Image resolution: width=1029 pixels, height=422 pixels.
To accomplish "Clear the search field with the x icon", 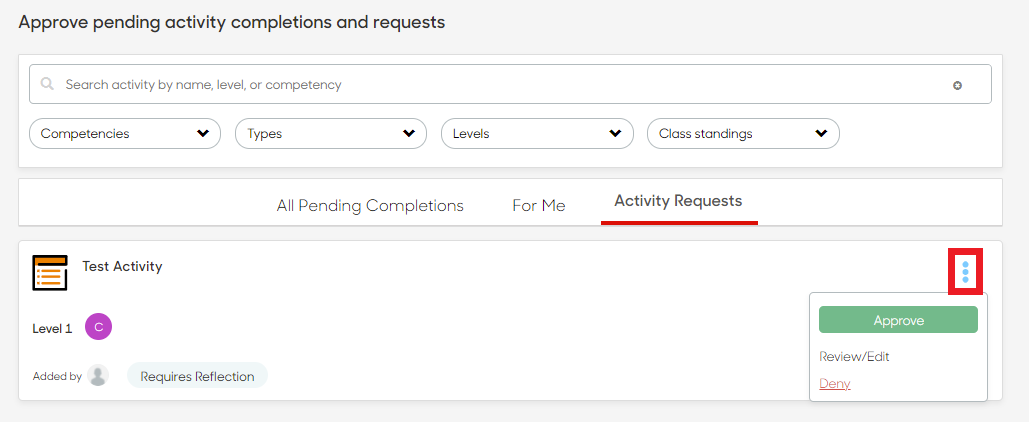I will click(957, 85).
